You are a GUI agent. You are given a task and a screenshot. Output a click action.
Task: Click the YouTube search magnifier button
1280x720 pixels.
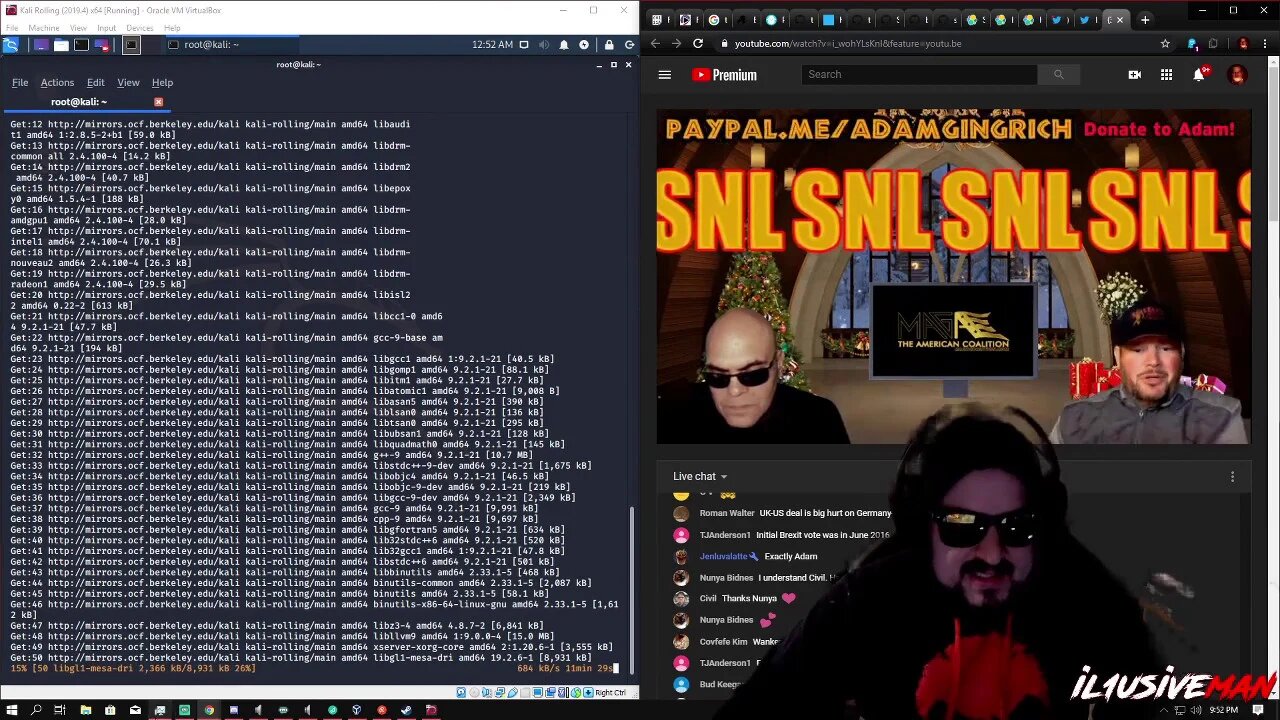[x=1058, y=74]
